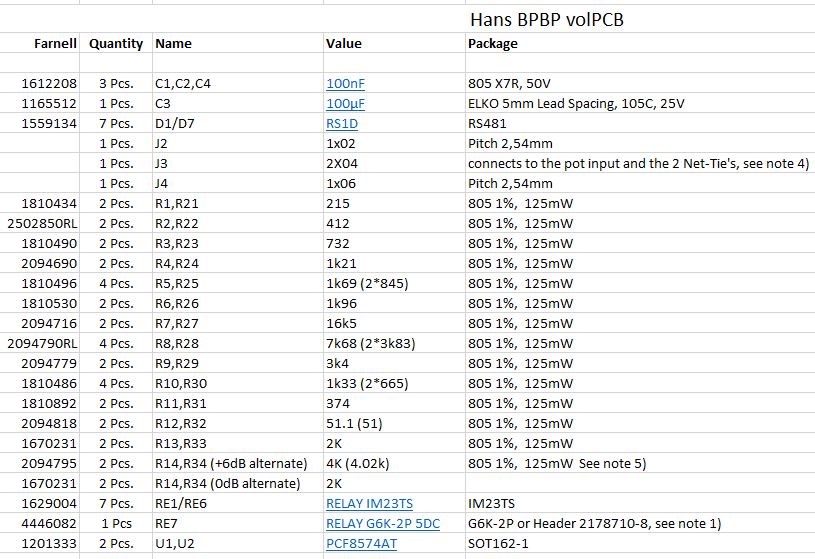Screen dimensions: 815x559
Task: Follow the RS1D diode link
Action: pyautogui.click(x=341, y=124)
